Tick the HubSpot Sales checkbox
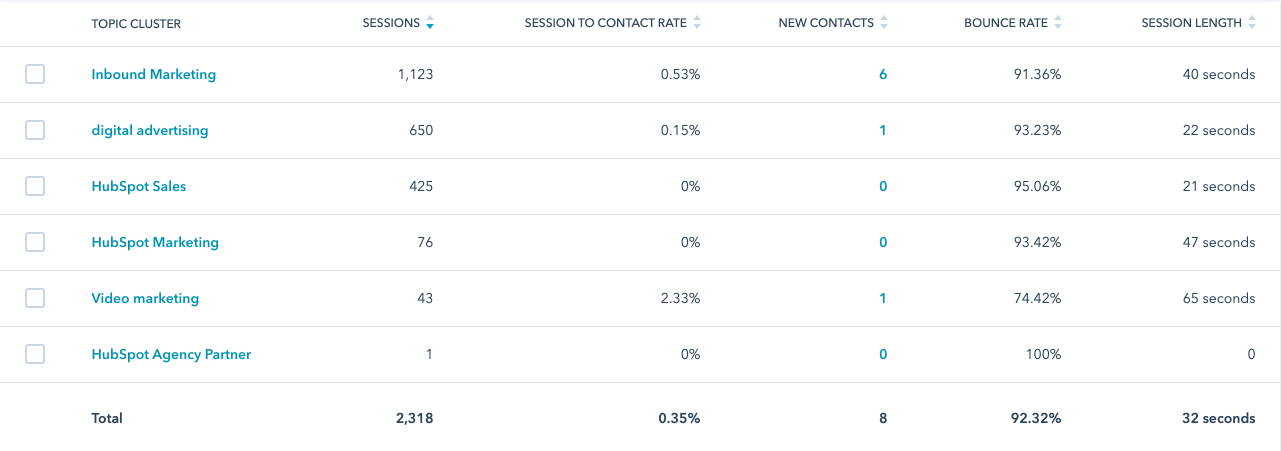This screenshot has height=451, width=1281. (x=35, y=186)
